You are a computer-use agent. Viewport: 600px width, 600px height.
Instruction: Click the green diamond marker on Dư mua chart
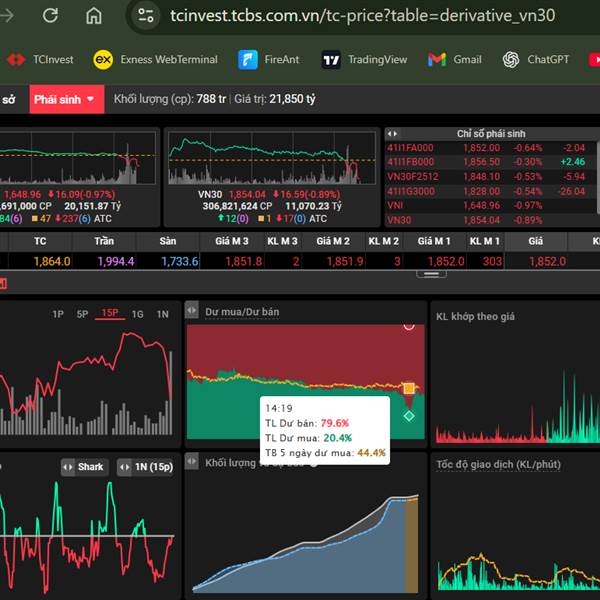pyautogui.click(x=409, y=416)
